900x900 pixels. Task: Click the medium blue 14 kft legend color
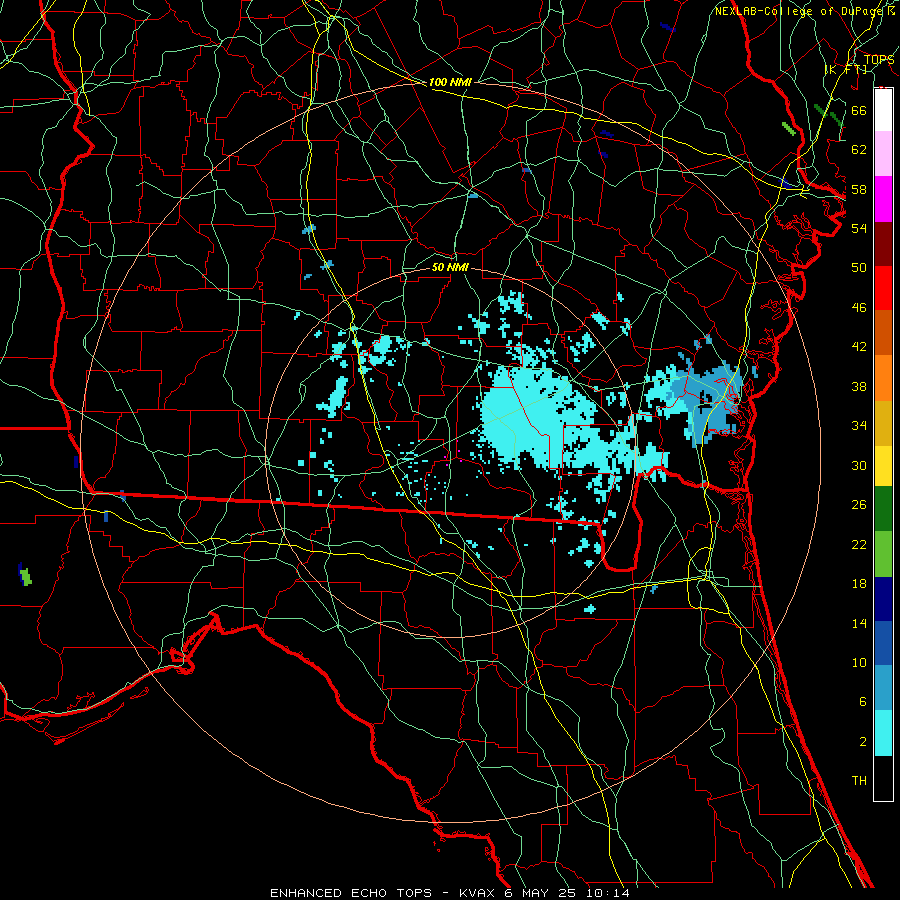coord(883,643)
